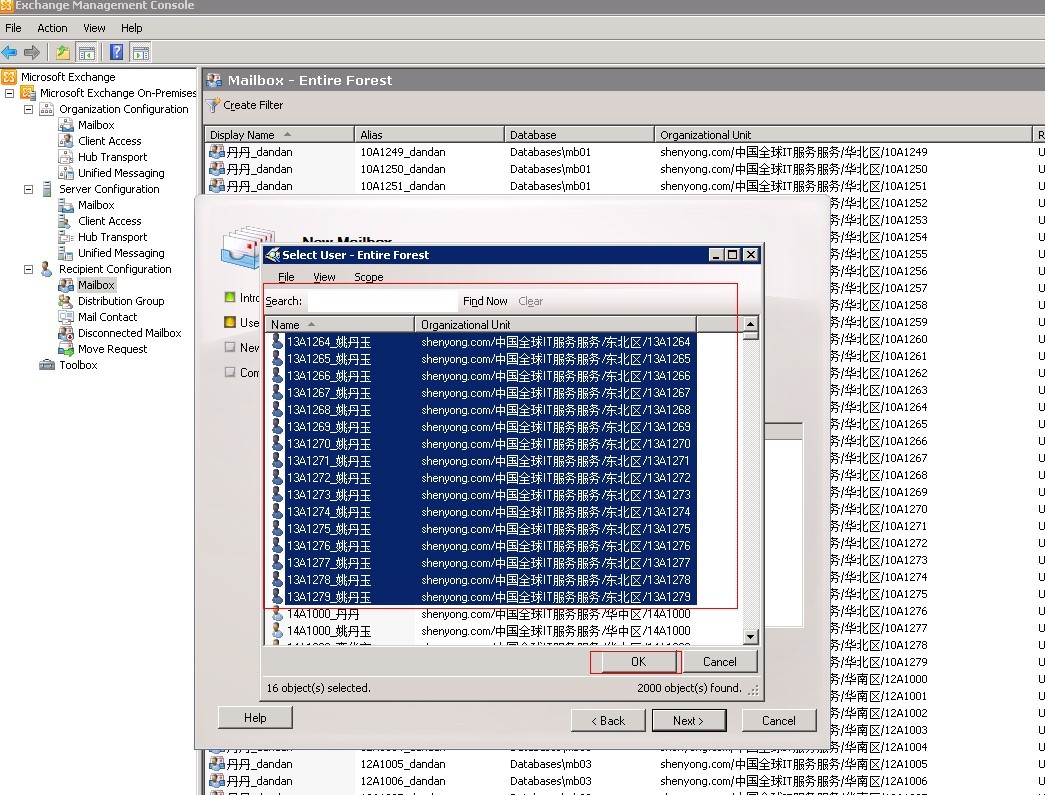
Task: Click the Show/Hide Console Tree icon
Action: pos(86,52)
